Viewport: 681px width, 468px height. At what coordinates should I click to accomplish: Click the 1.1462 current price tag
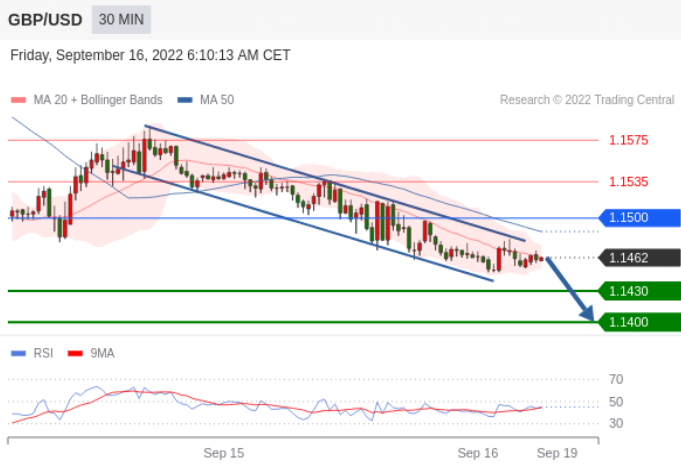pyautogui.click(x=640, y=258)
